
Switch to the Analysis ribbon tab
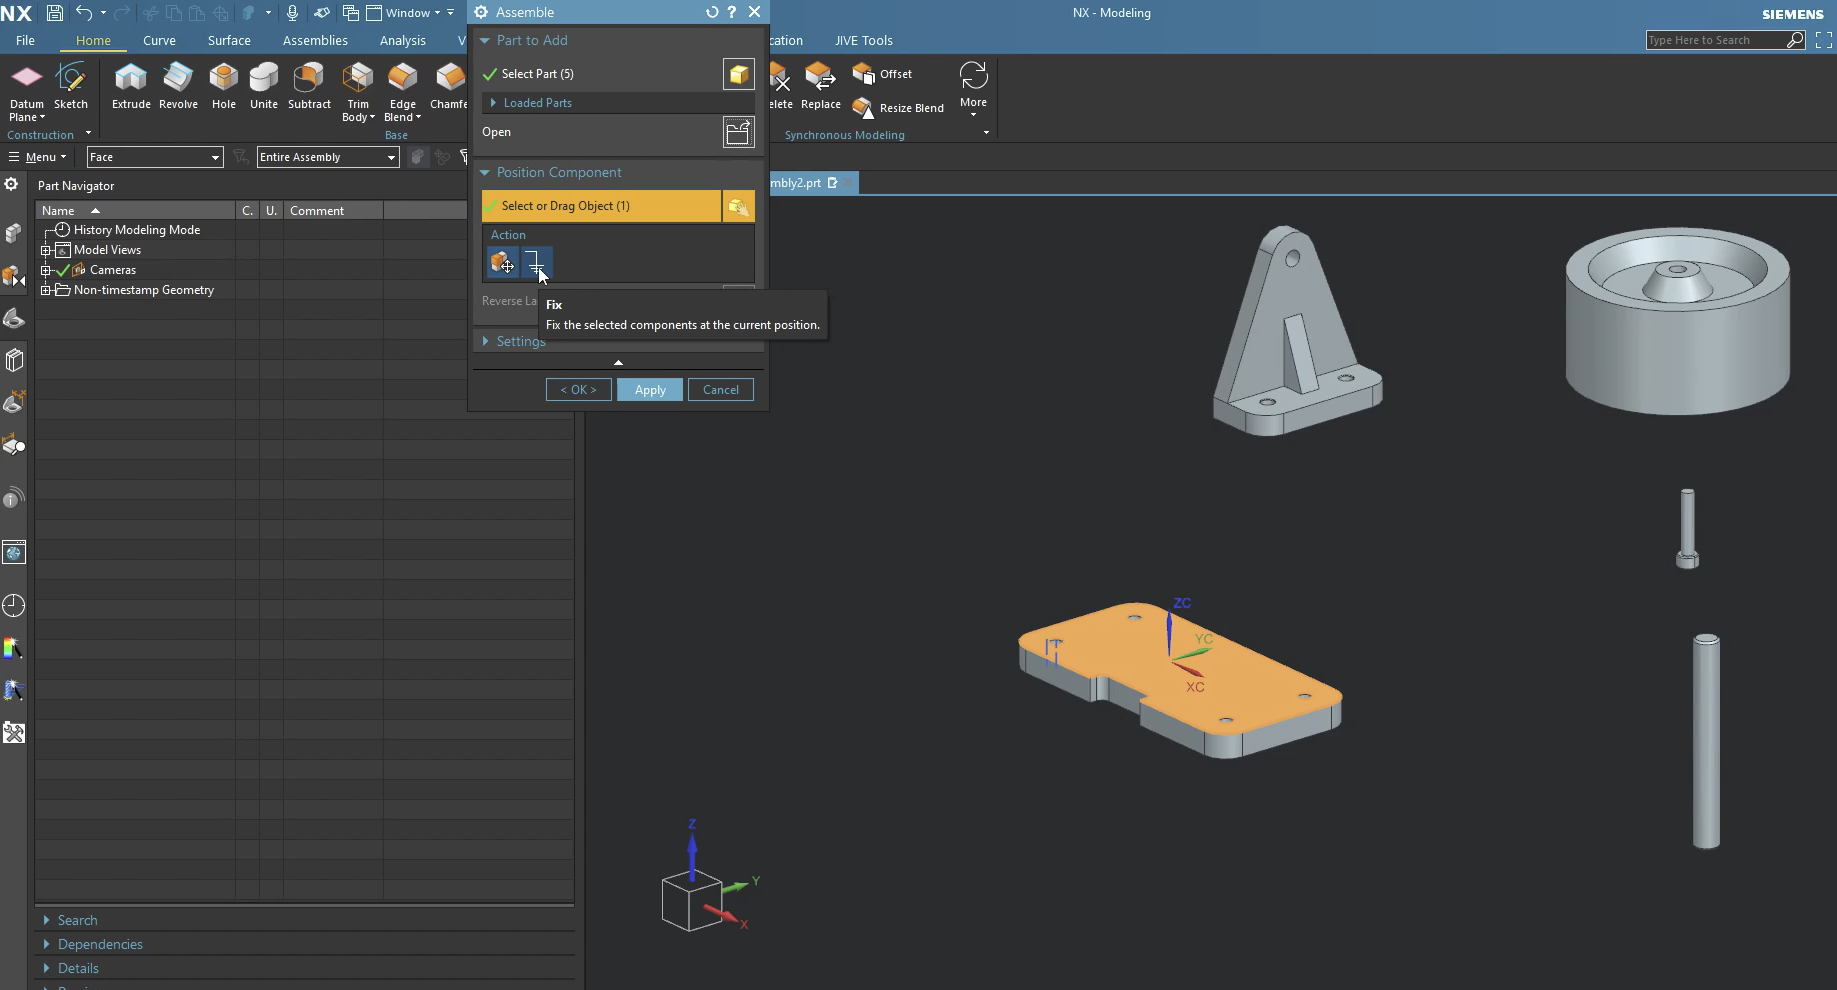click(403, 41)
